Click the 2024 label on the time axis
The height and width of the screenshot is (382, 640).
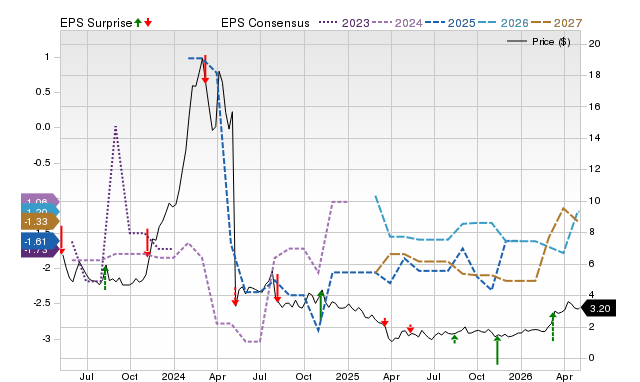pyautogui.click(x=173, y=376)
